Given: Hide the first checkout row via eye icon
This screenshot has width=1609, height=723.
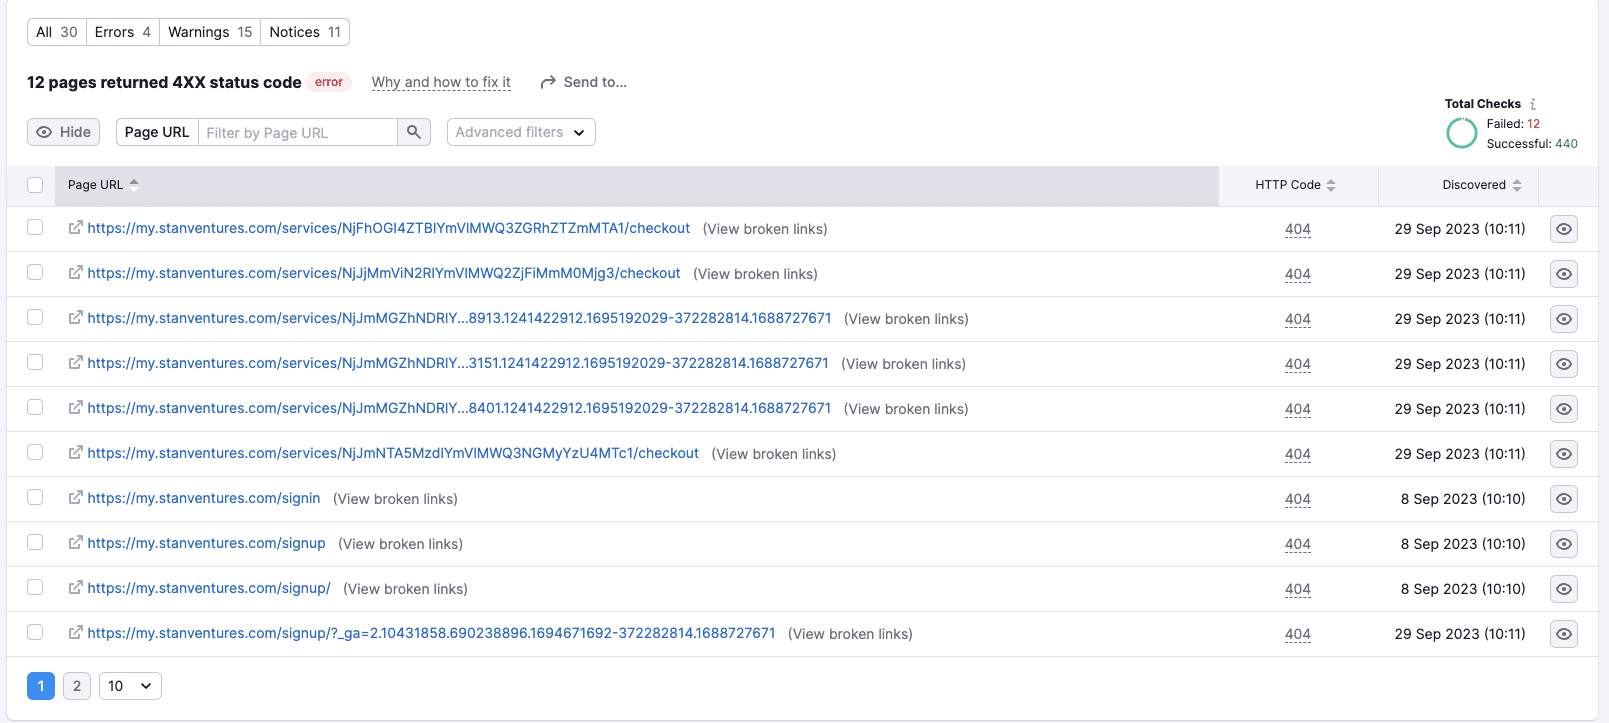Looking at the screenshot, I should 1563,229.
